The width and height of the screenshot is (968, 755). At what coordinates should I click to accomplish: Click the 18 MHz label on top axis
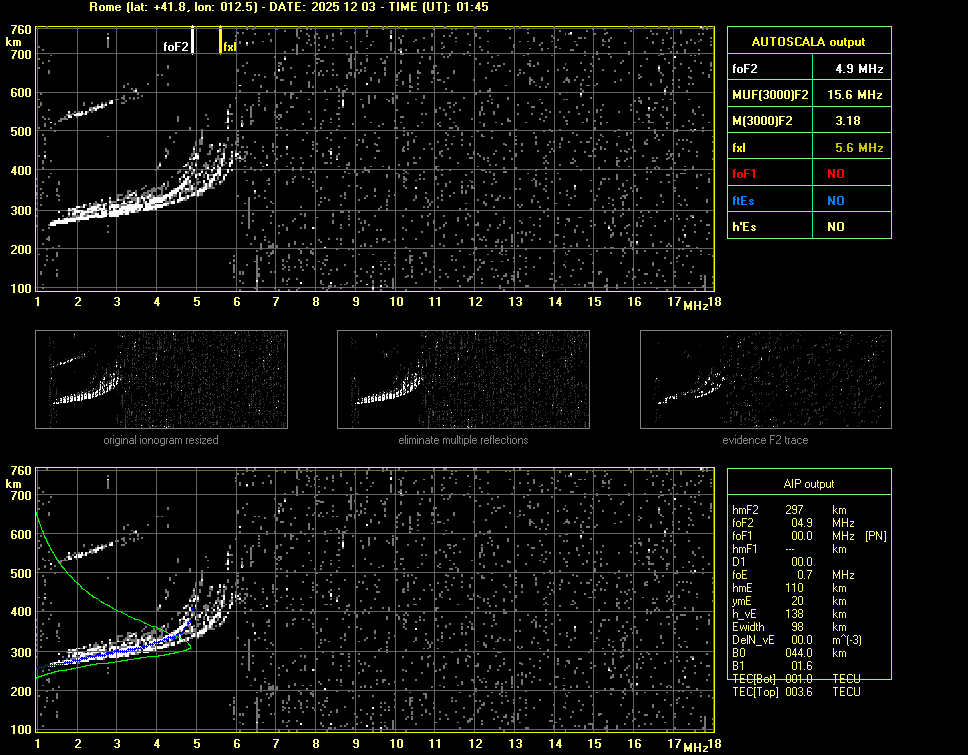(x=713, y=302)
